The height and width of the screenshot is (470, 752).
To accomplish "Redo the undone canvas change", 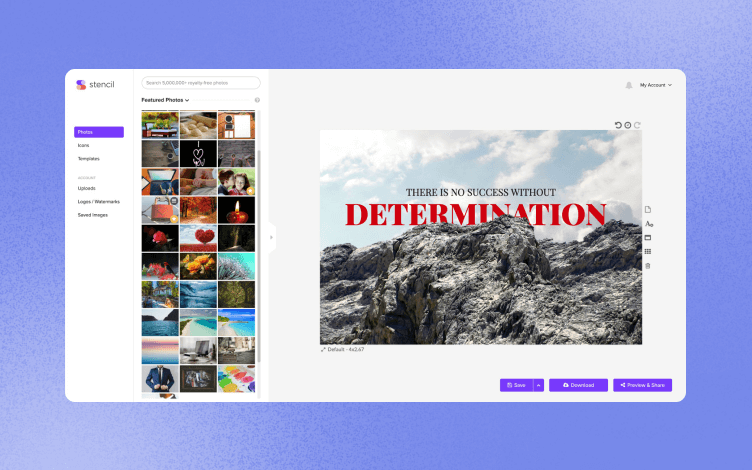I will [637, 125].
